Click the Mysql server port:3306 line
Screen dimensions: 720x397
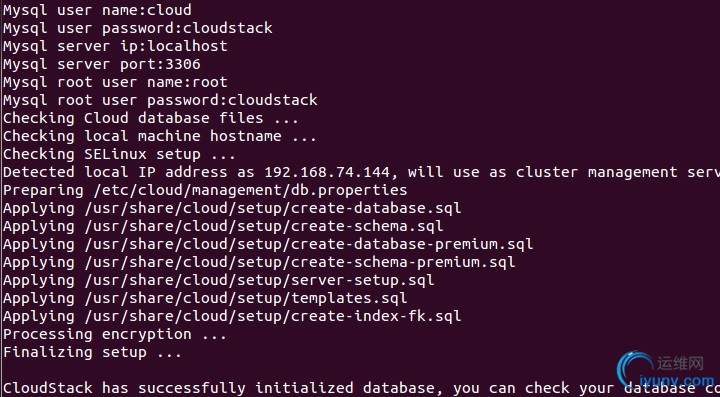[101, 64]
